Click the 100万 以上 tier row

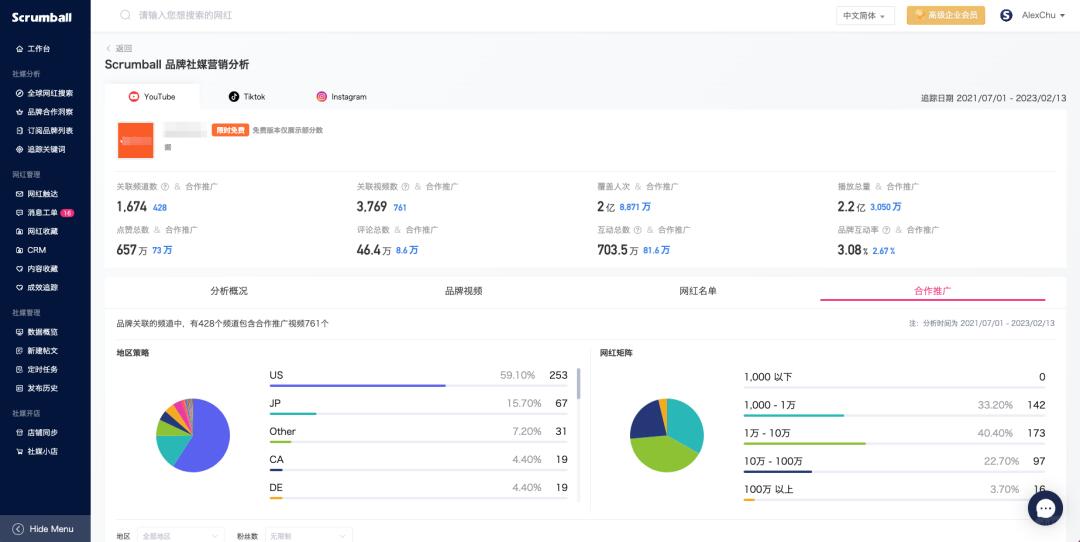(x=895, y=491)
